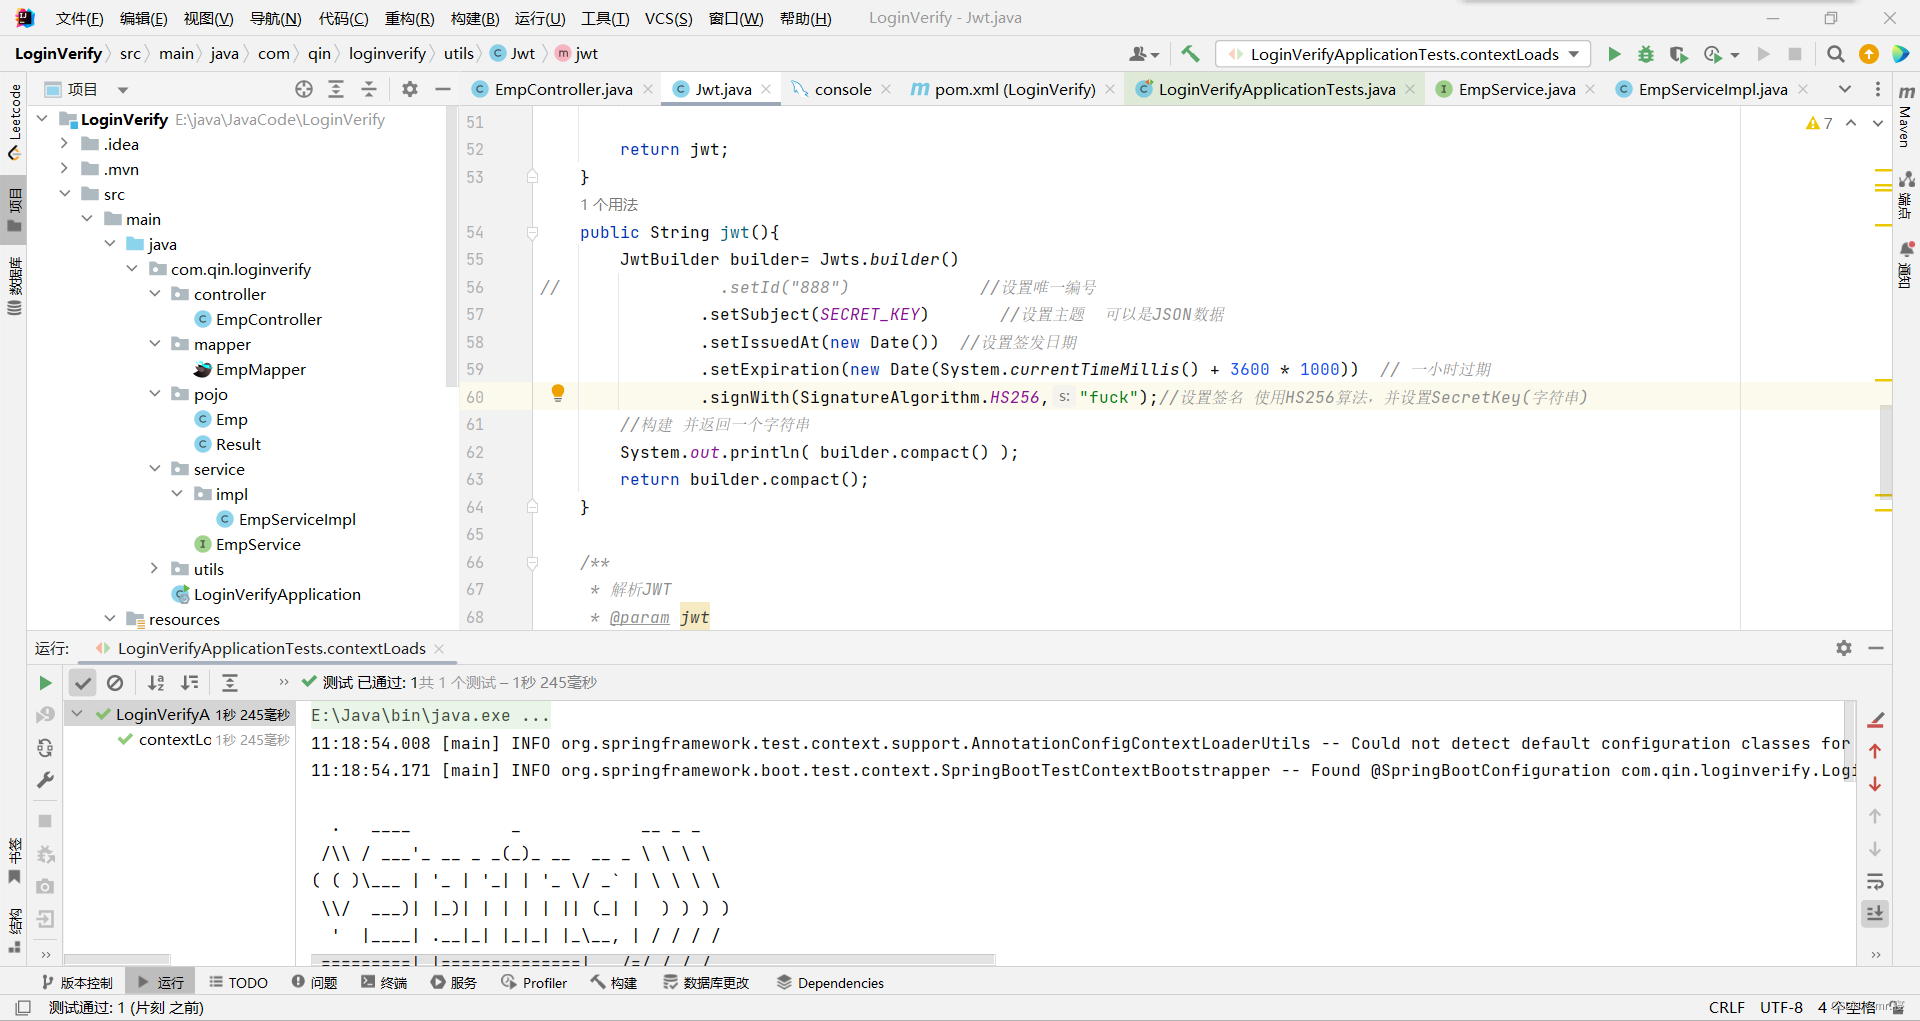1920x1021 pixels.
Task: Rerun tests using the run panel play icon
Action: pyautogui.click(x=44, y=683)
